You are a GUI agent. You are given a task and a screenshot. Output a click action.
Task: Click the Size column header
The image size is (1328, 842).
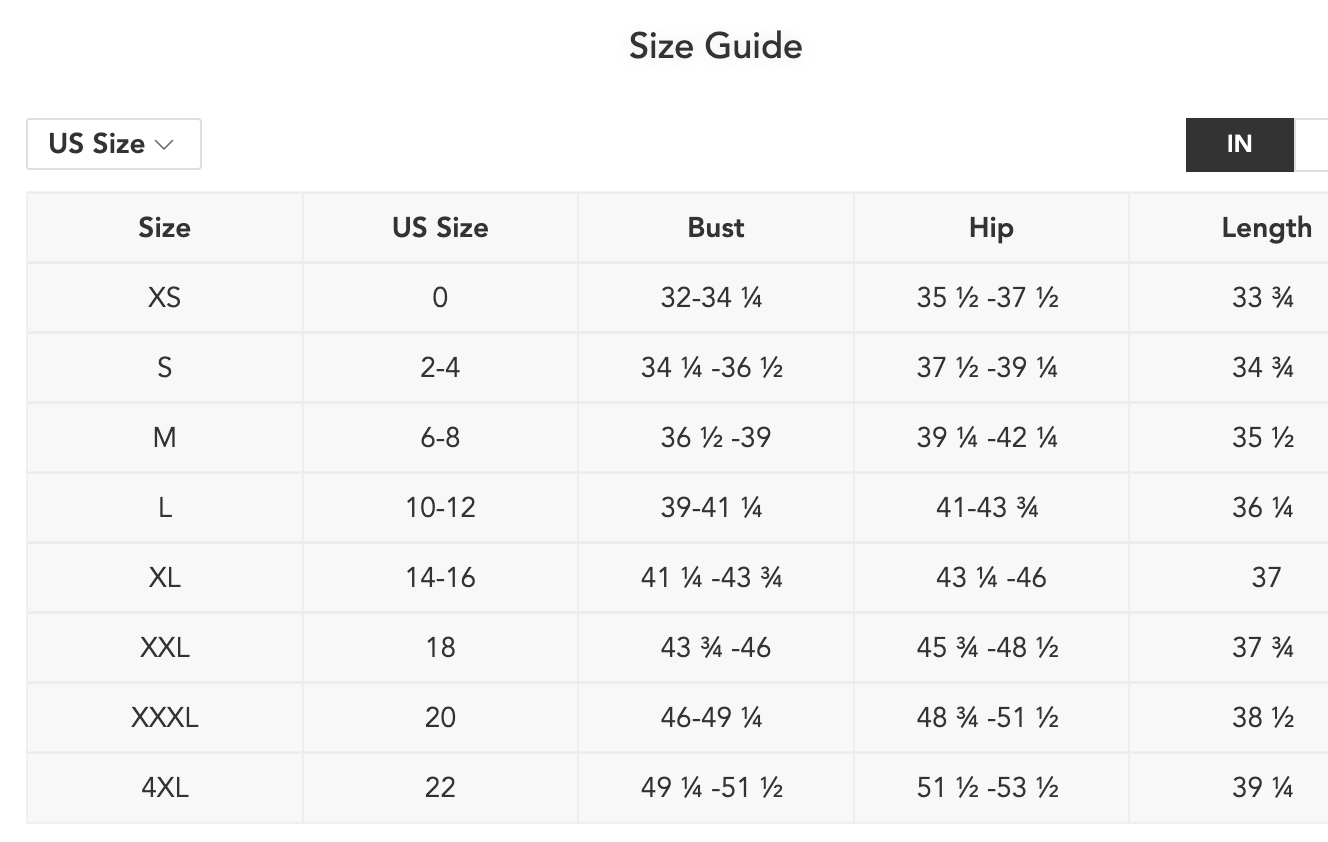[164, 228]
